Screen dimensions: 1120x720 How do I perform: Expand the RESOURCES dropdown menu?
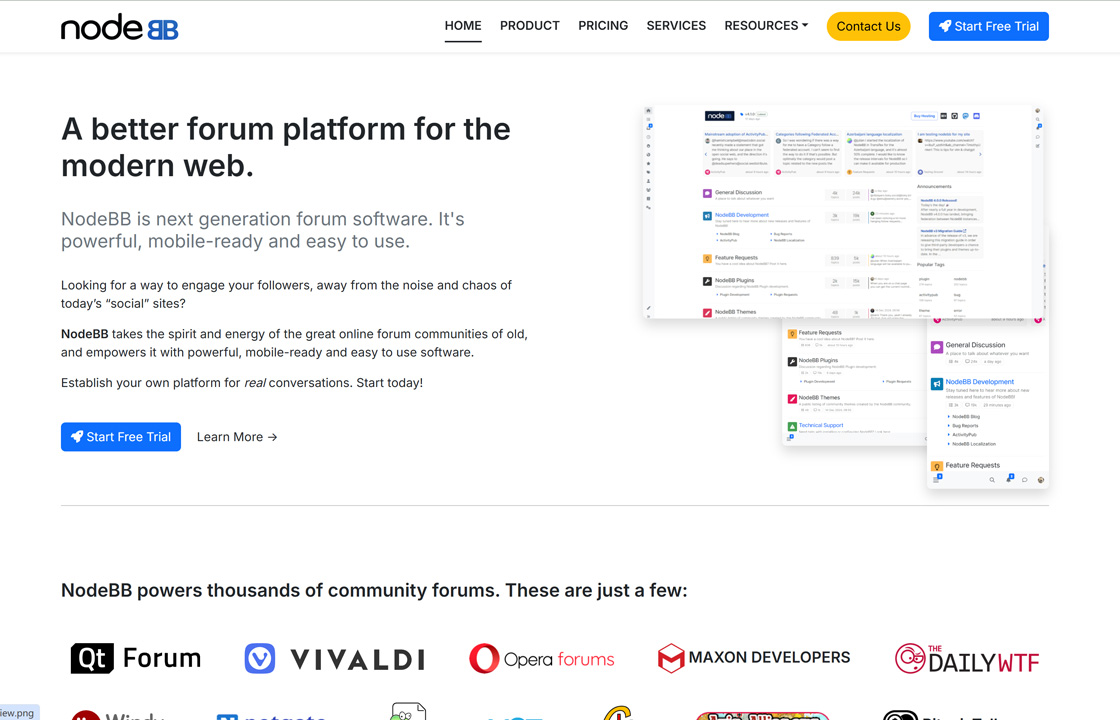tap(766, 26)
